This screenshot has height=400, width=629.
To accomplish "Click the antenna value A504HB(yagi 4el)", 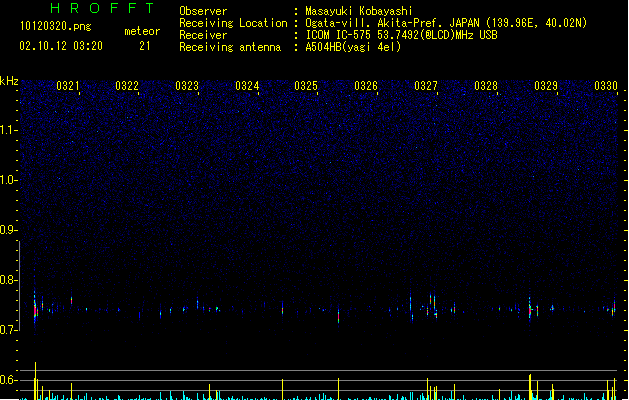I will point(353,47).
